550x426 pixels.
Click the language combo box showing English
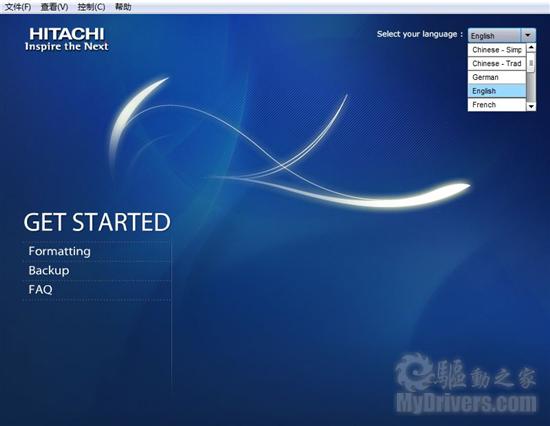click(x=502, y=35)
